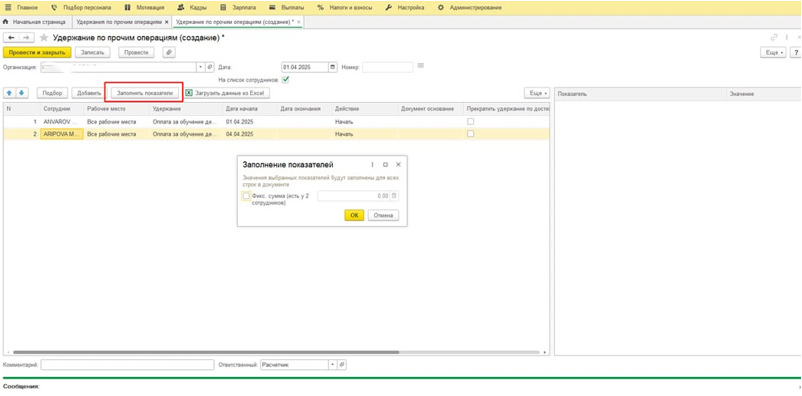
Task: Add document to favorites star
Action: [x=44, y=38]
